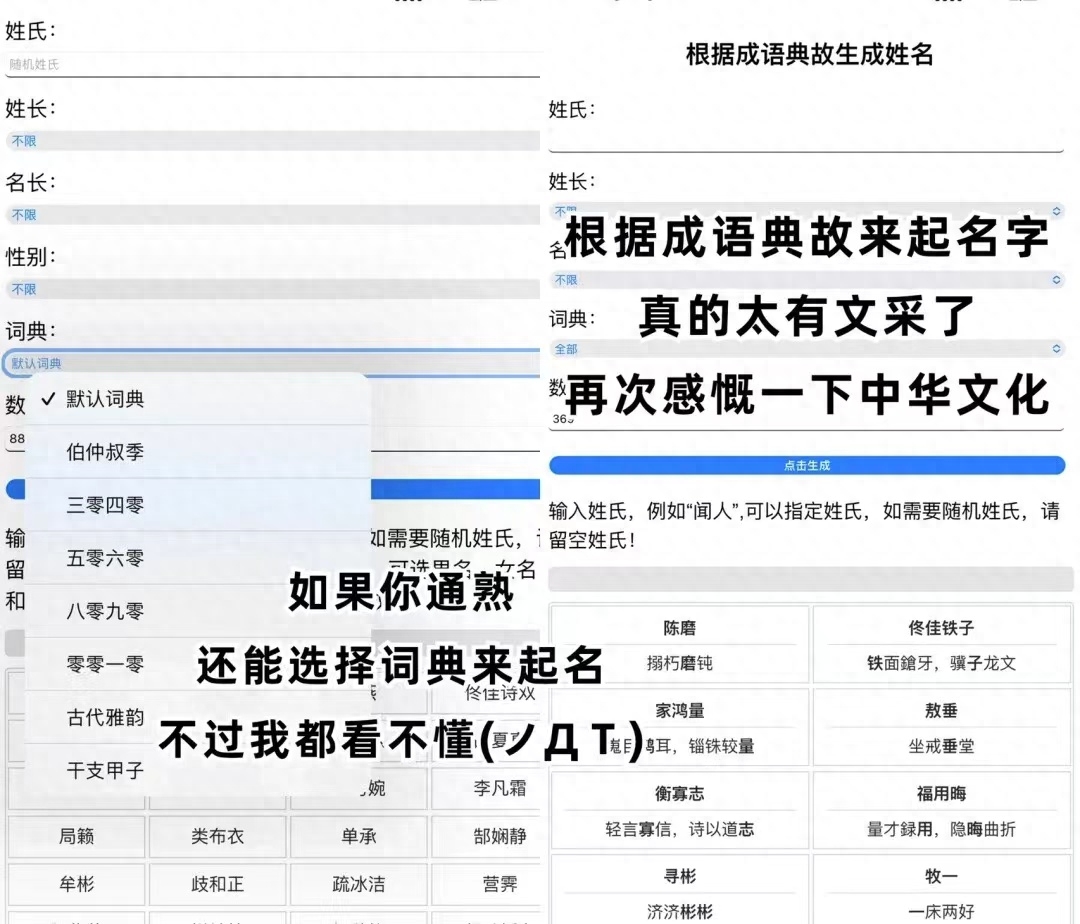Click the arrows on right panel 姓长 dropdown
Image resolution: width=1080 pixels, height=924 pixels.
[x=1056, y=211]
